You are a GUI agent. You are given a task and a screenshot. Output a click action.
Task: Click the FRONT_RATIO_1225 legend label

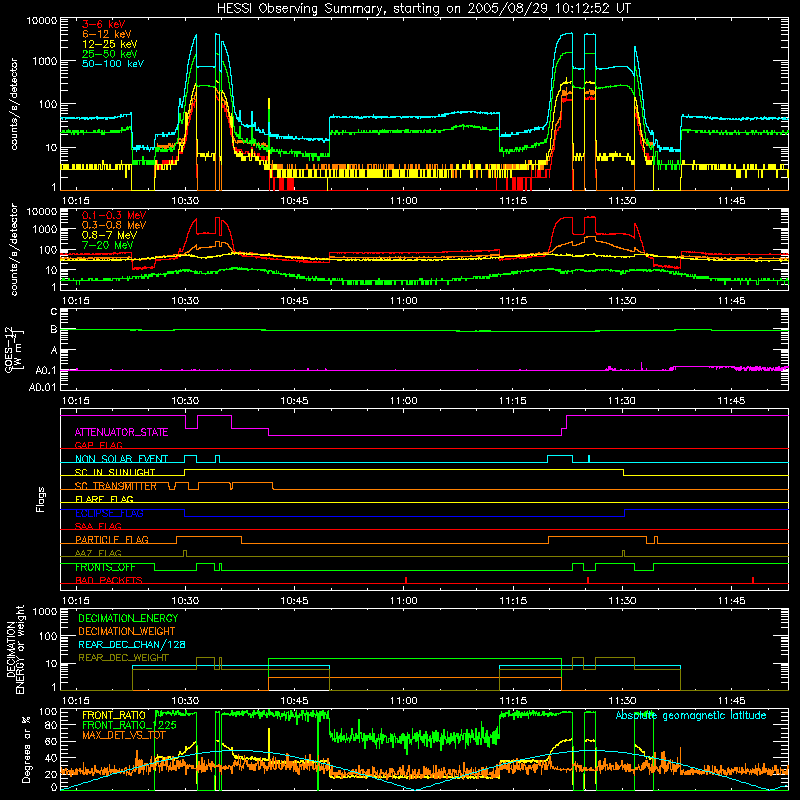pos(129,725)
